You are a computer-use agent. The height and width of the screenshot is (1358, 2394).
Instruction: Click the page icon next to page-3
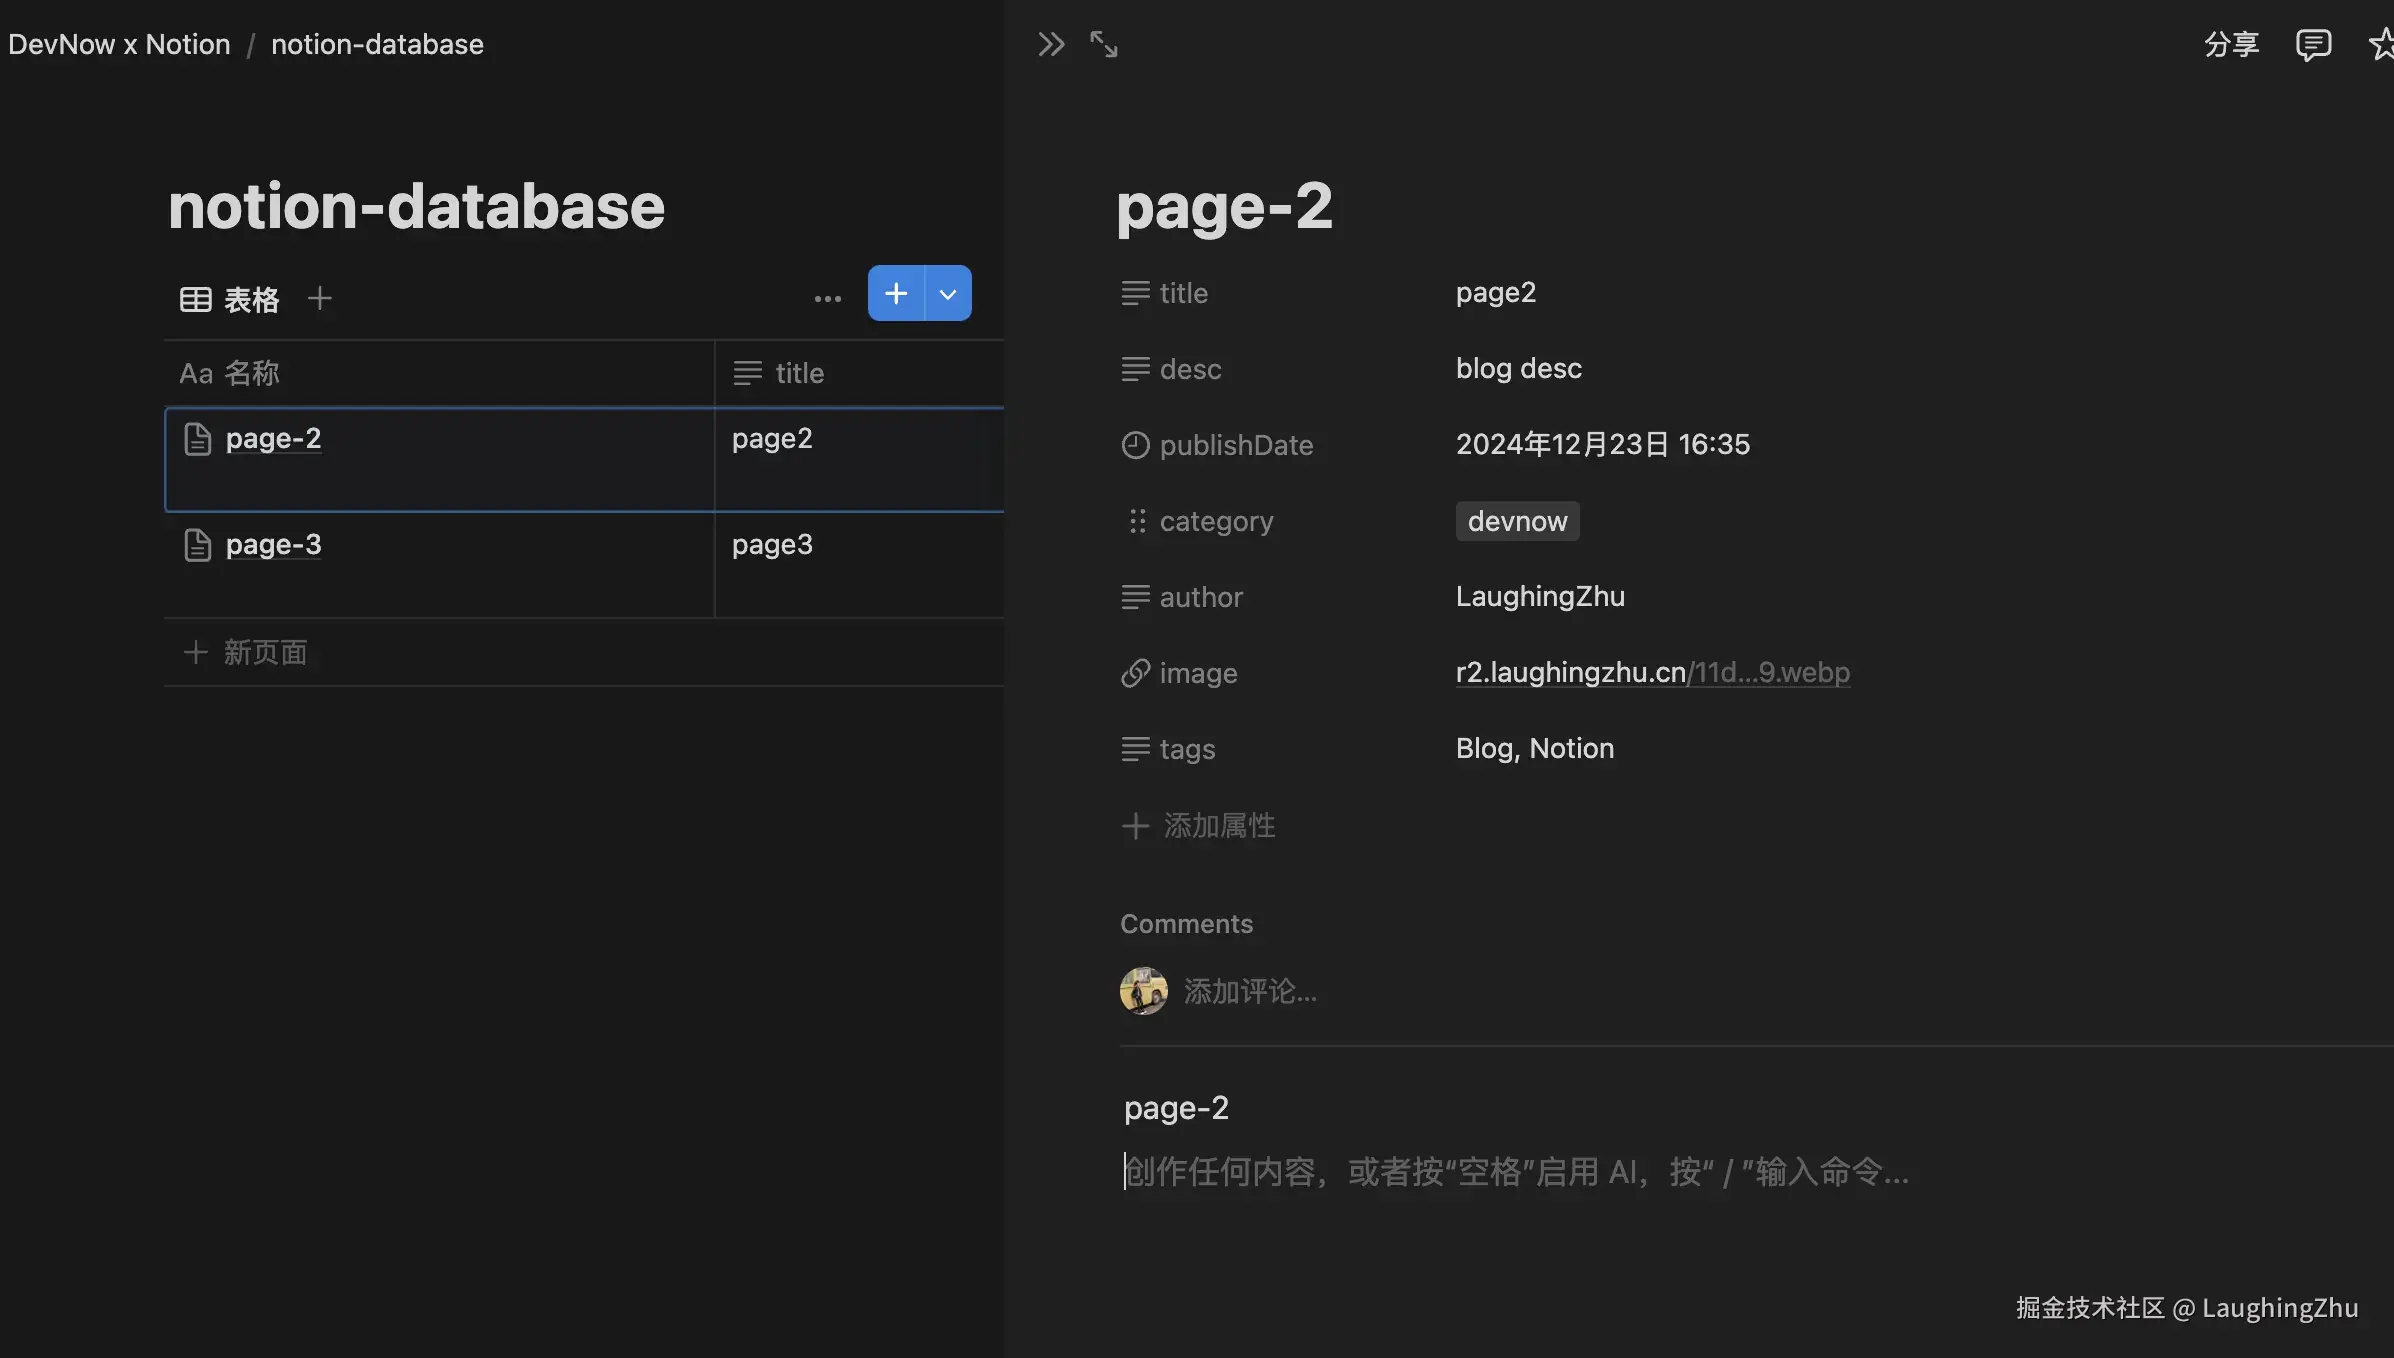tap(198, 545)
